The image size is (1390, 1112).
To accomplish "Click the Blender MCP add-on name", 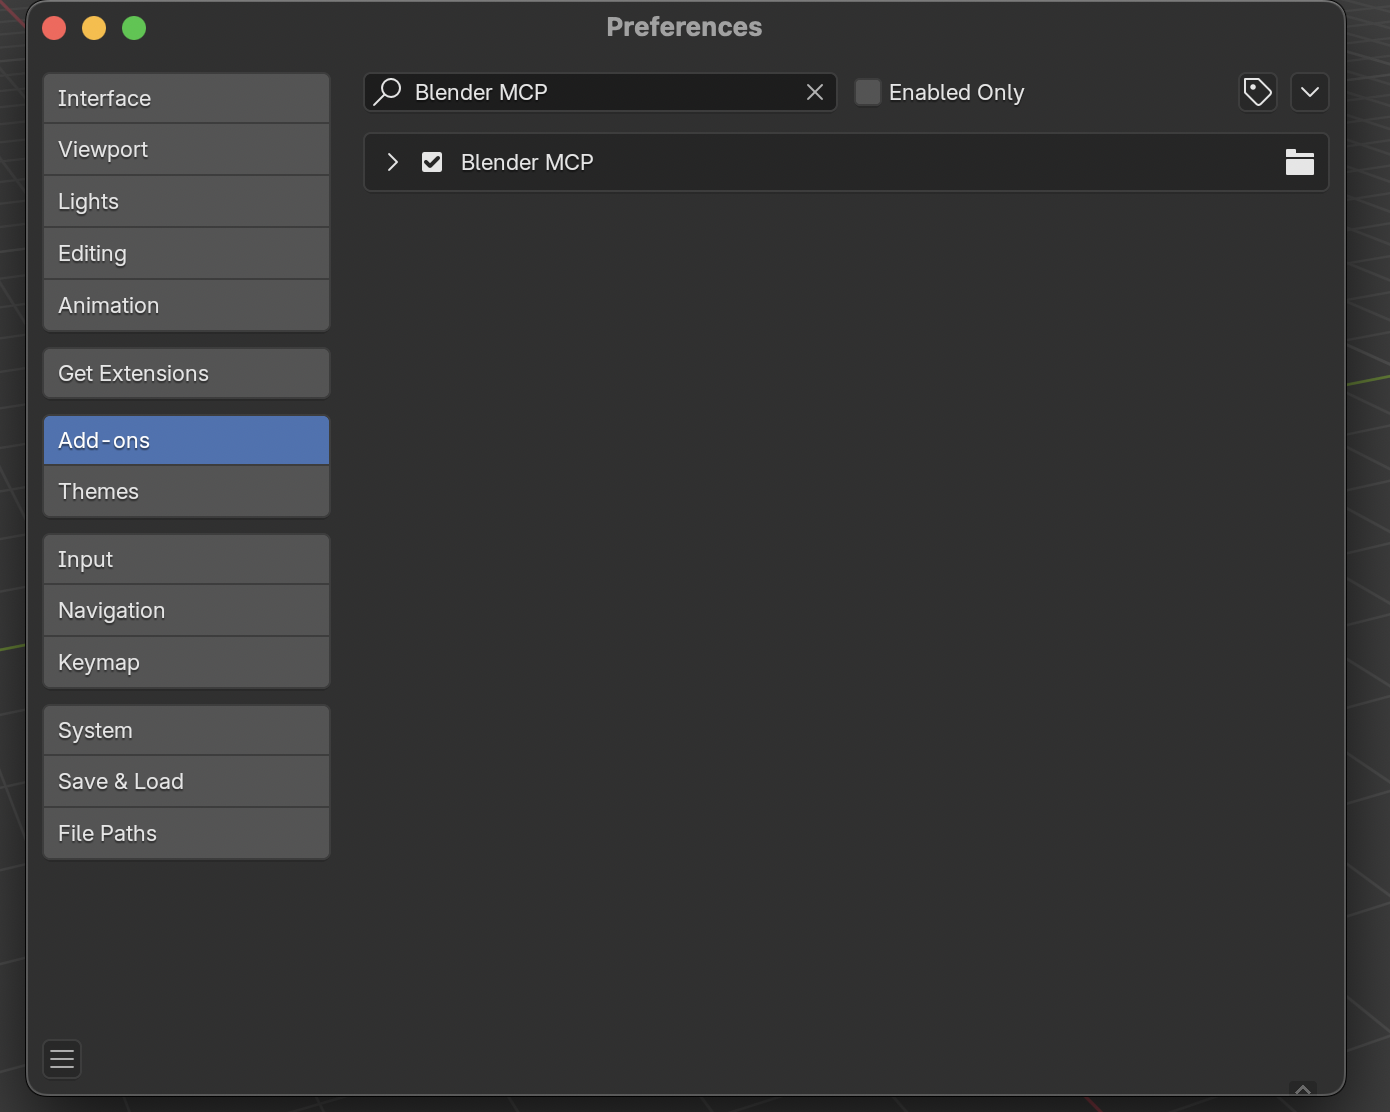I will (527, 162).
